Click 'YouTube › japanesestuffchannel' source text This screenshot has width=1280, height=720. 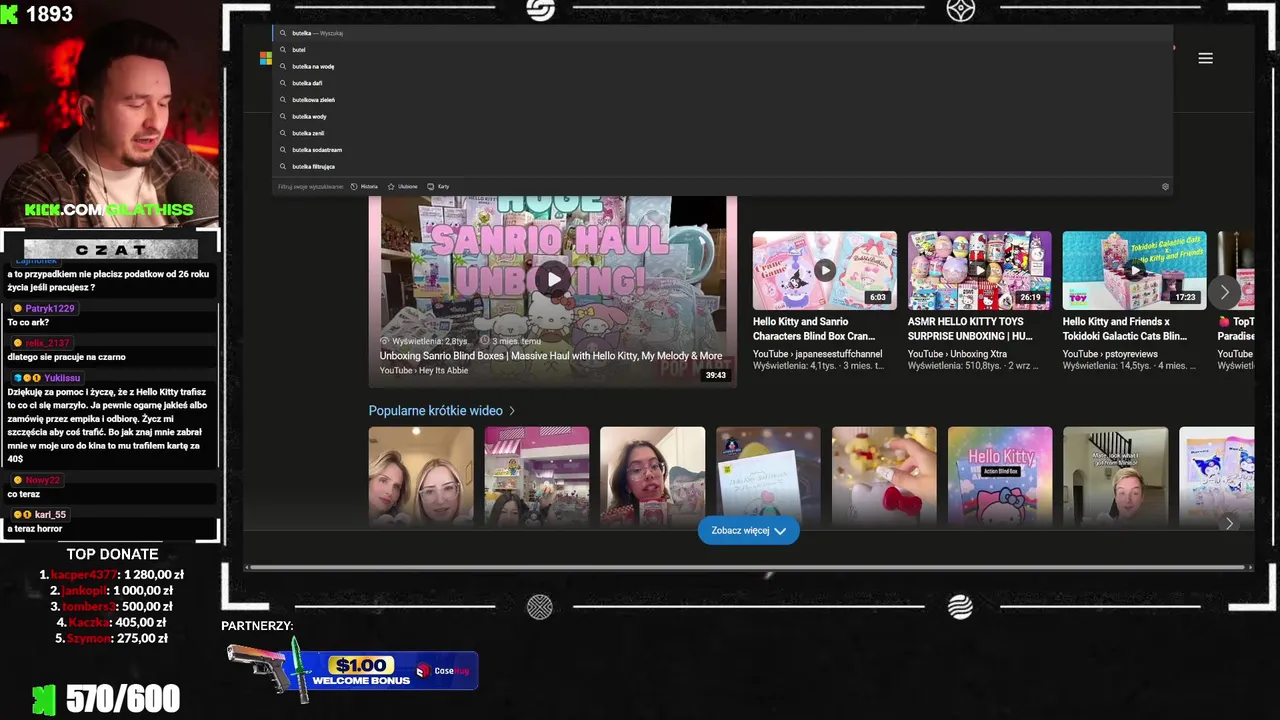point(817,354)
